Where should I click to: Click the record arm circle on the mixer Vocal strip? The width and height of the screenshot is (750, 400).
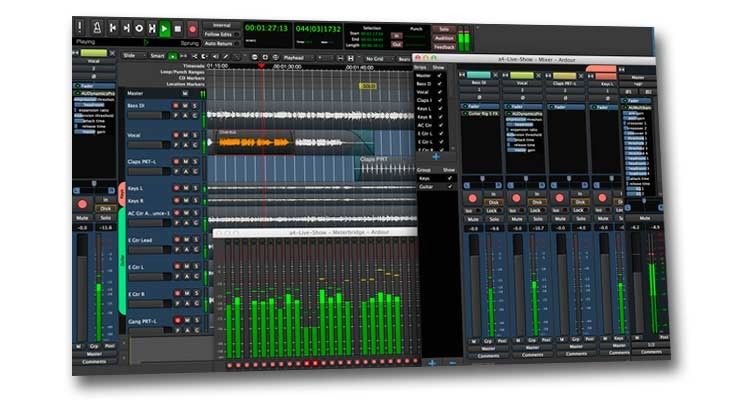pos(516,198)
